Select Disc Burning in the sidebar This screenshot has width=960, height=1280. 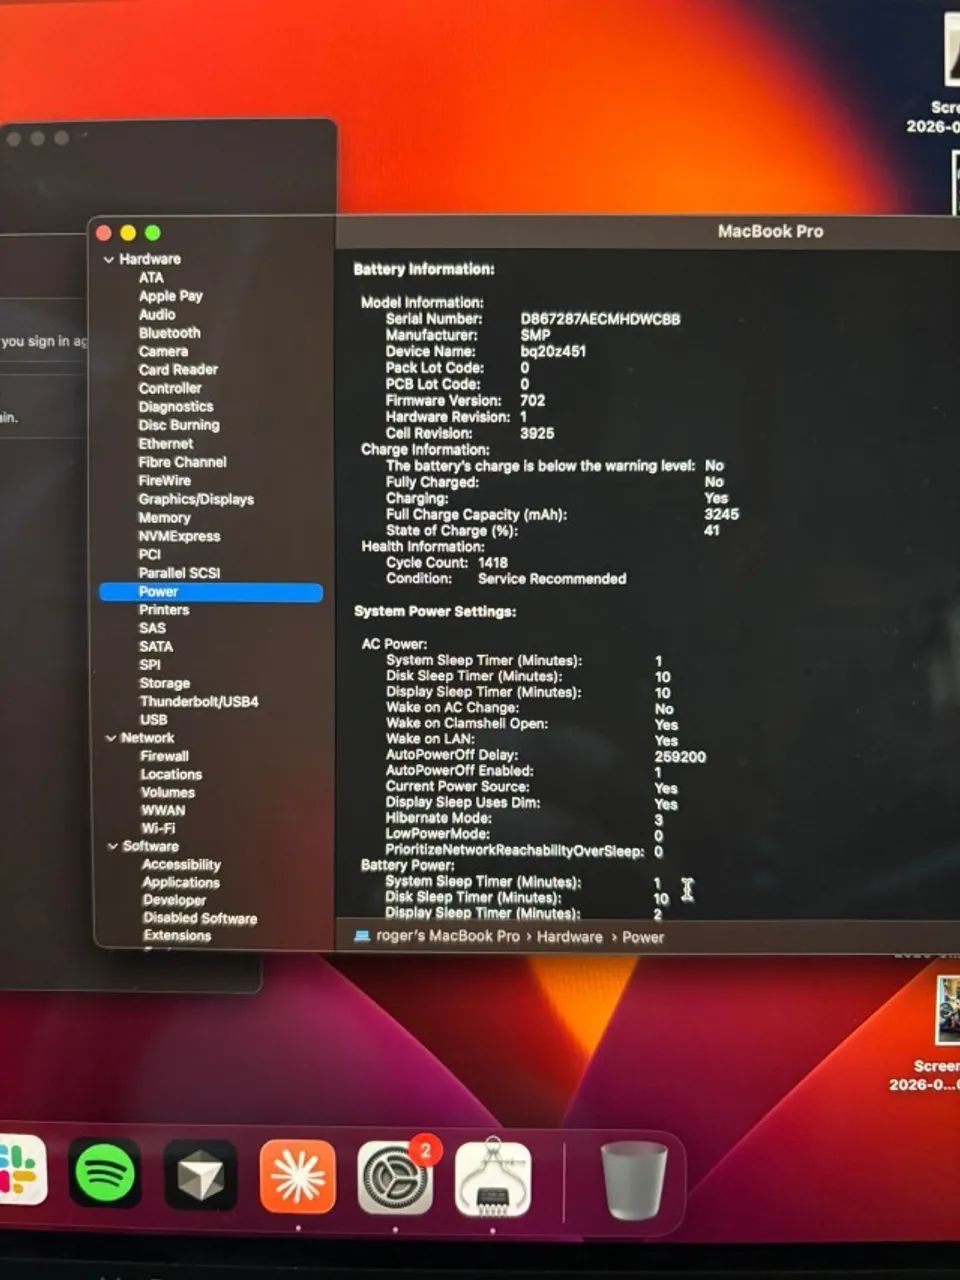(x=178, y=425)
